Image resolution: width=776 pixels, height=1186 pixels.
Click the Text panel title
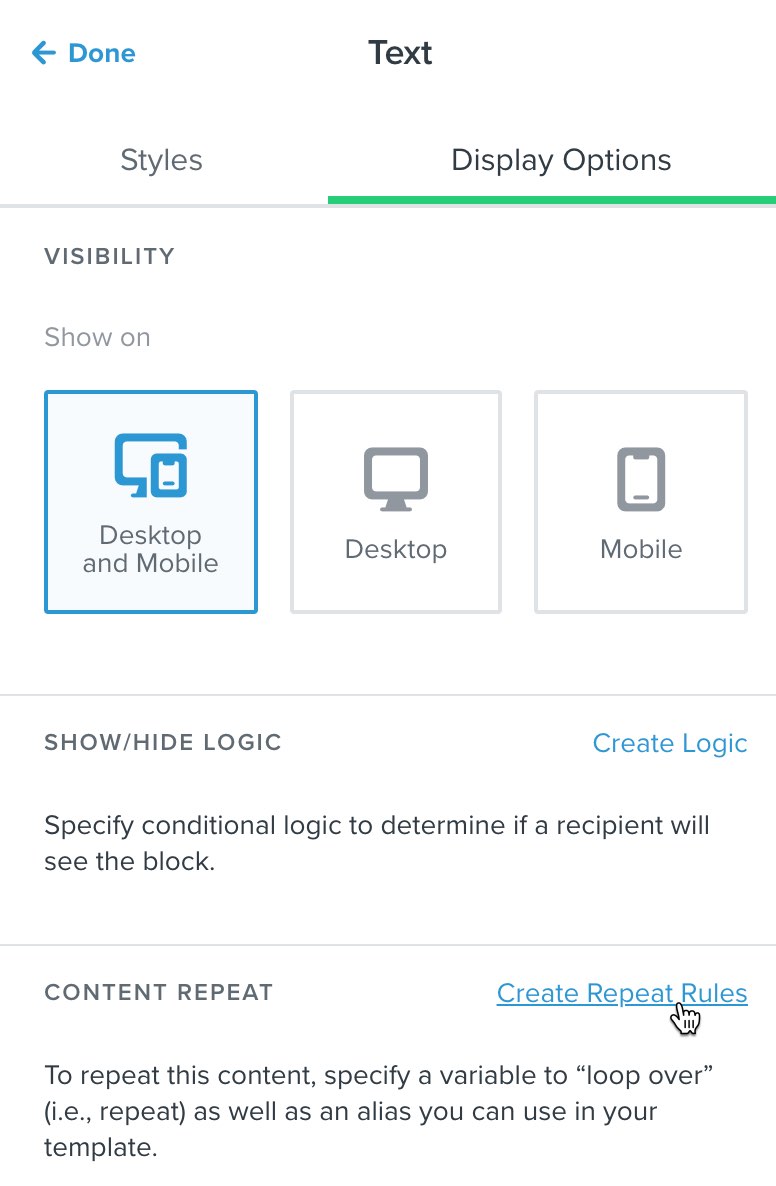(x=400, y=53)
